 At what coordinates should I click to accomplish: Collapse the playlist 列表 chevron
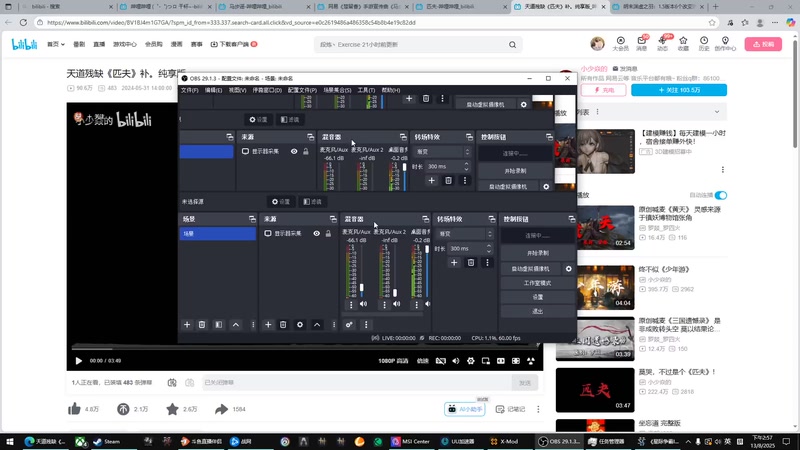pos(717,112)
